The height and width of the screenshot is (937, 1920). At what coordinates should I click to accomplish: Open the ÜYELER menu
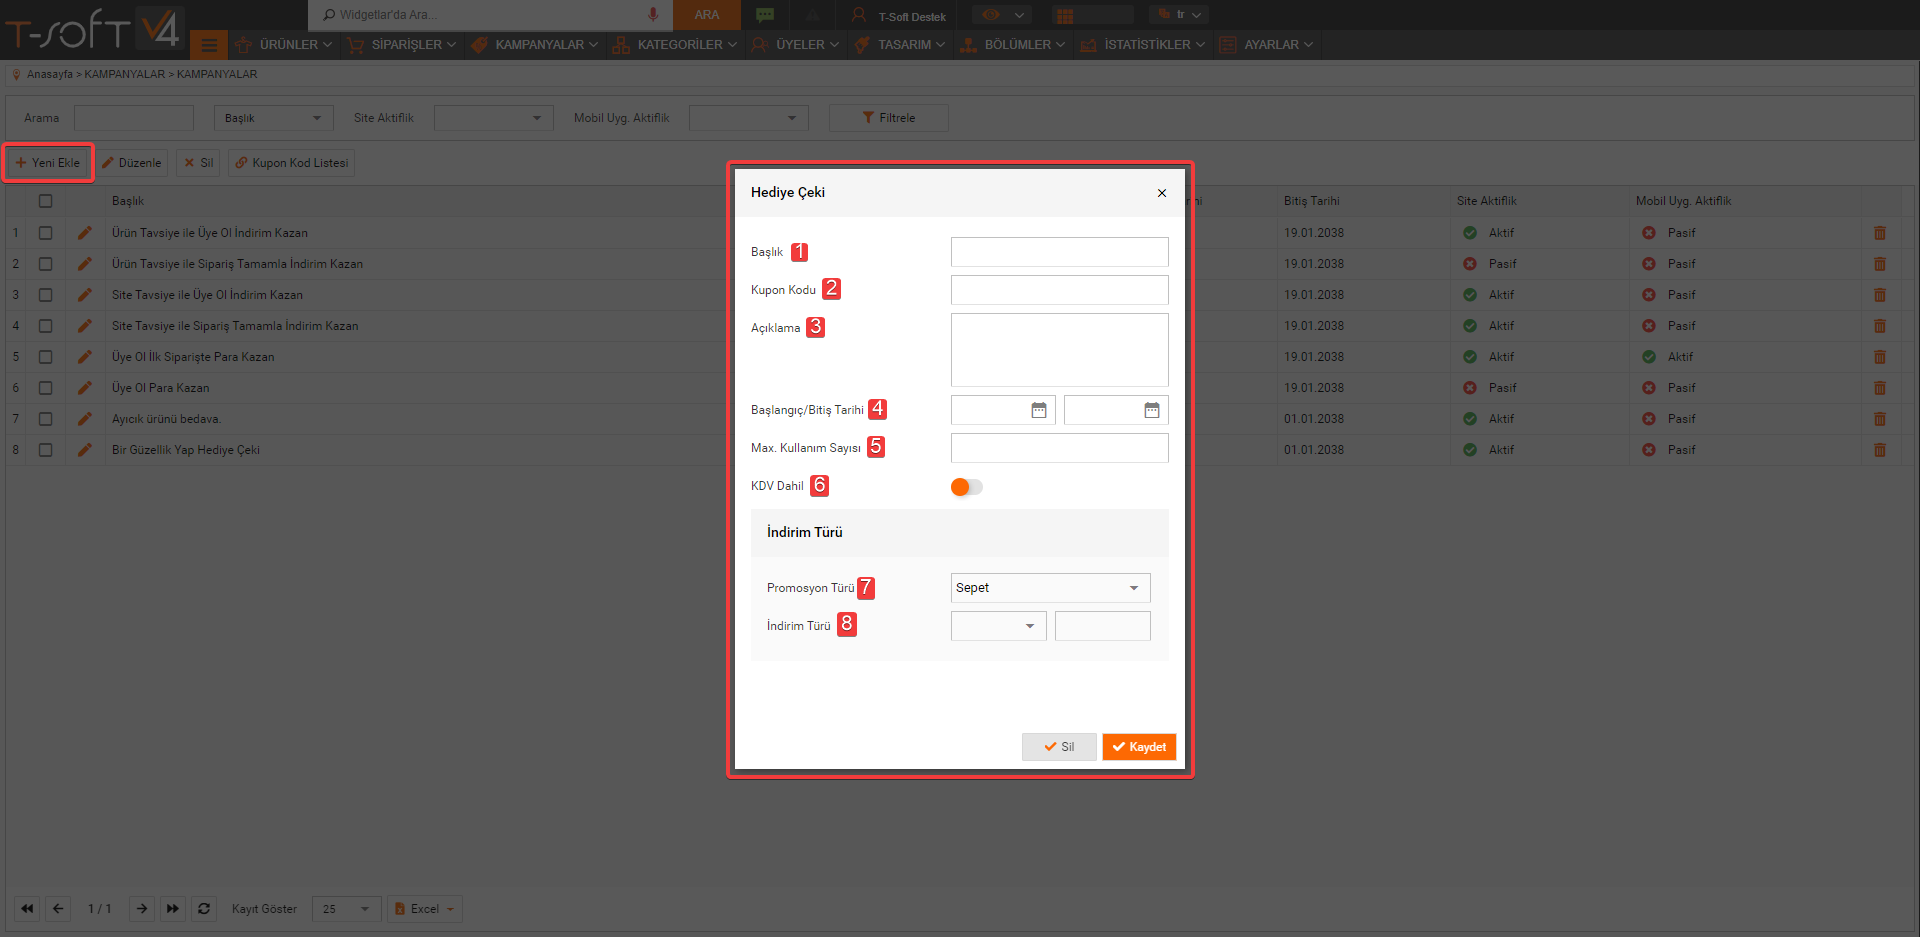(795, 45)
